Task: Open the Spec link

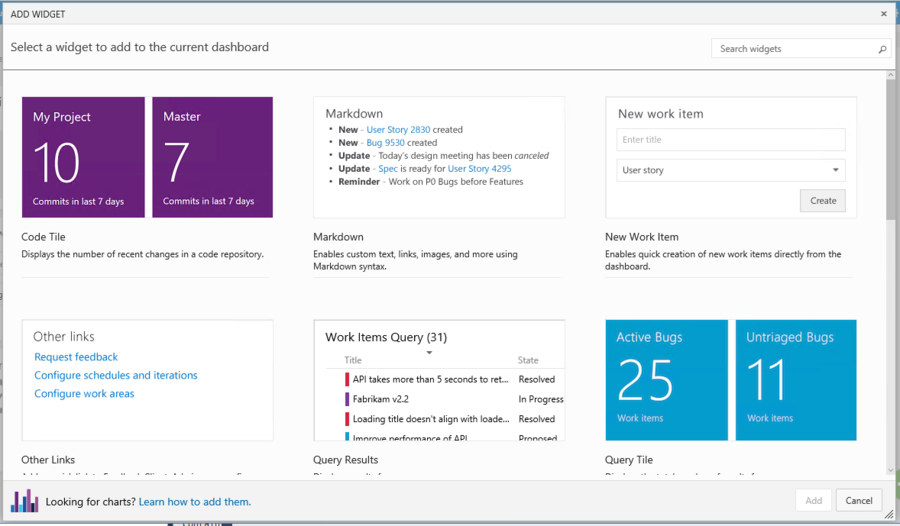Action: pos(388,169)
